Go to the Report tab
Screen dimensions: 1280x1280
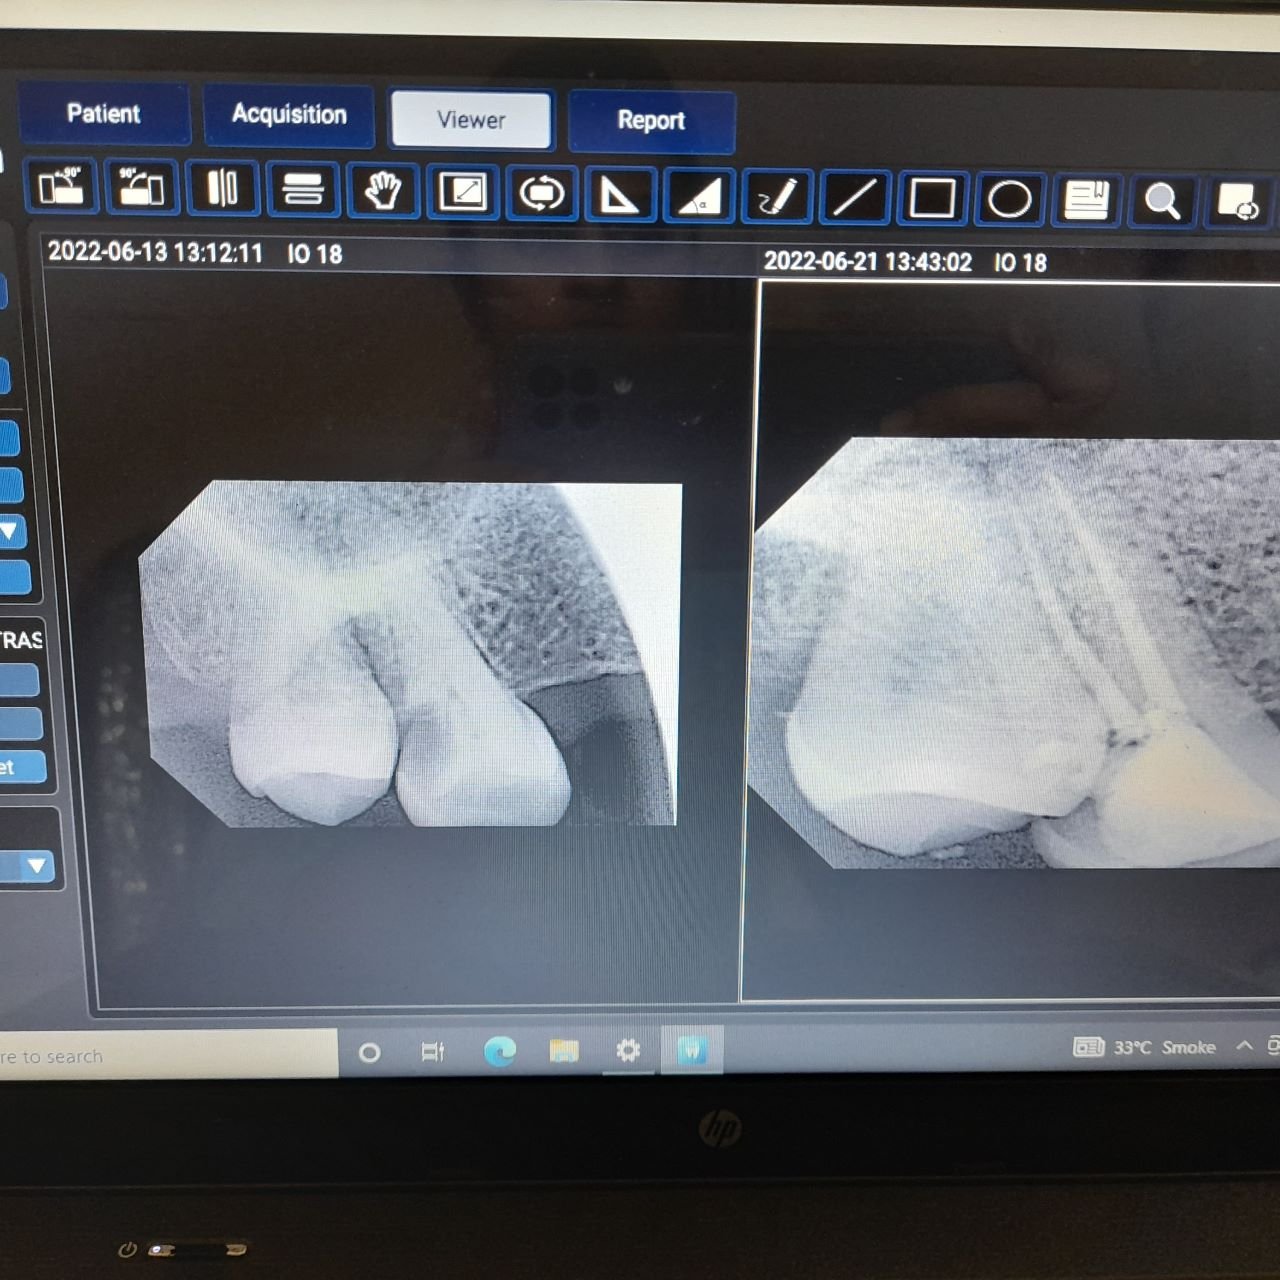tap(651, 121)
